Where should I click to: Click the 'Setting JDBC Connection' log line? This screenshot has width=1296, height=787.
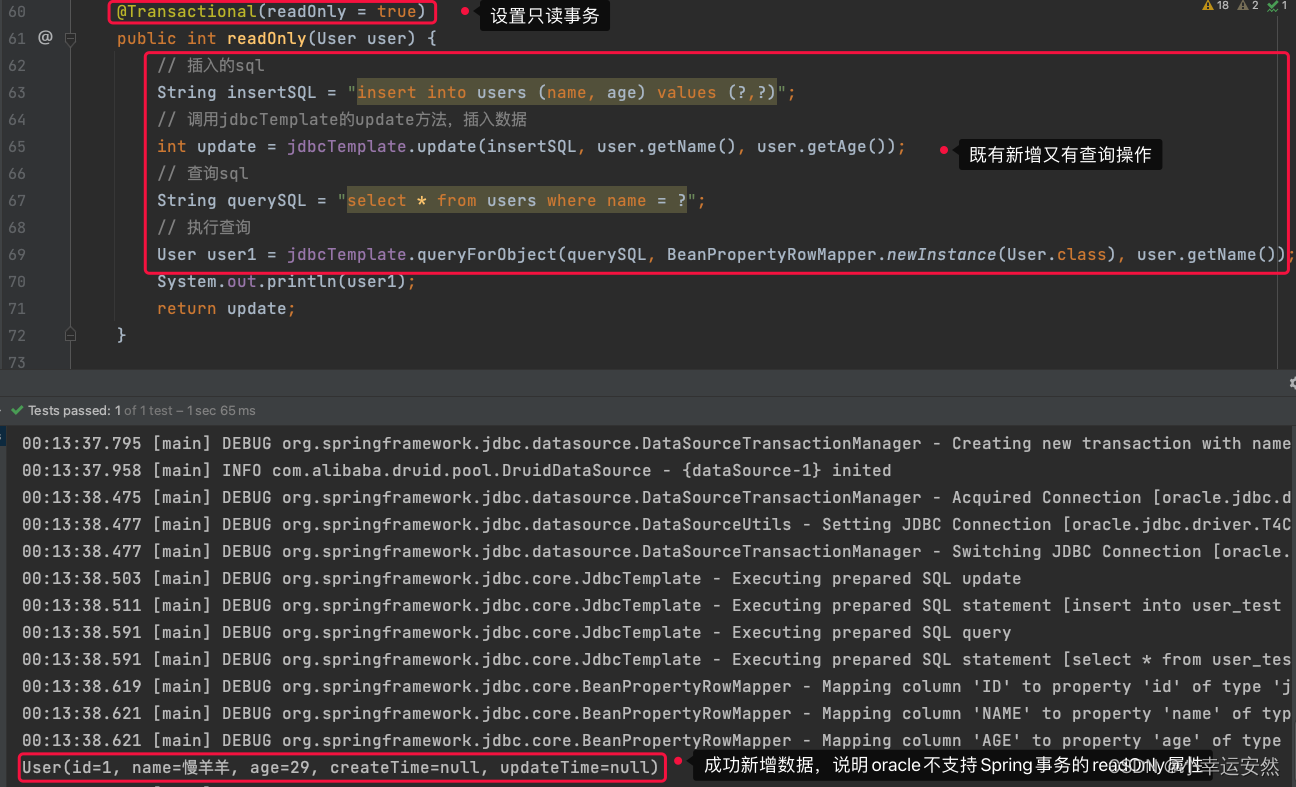coord(656,524)
